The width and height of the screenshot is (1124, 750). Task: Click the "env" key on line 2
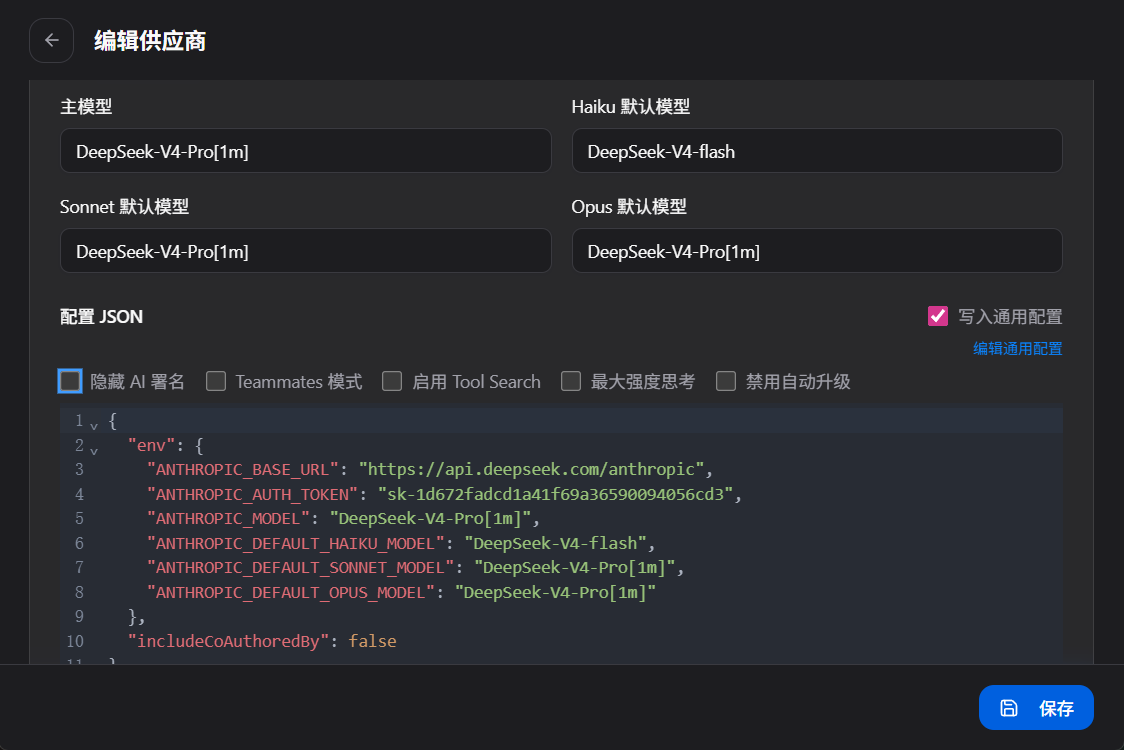coord(151,445)
